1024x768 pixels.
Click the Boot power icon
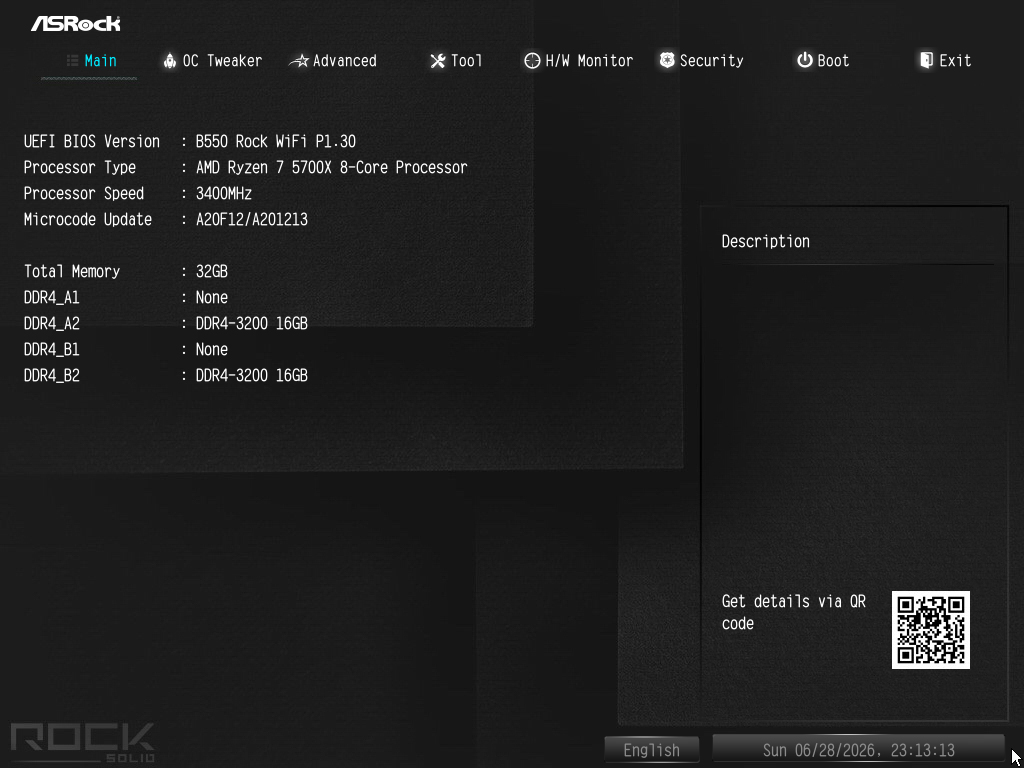click(x=805, y=61)
